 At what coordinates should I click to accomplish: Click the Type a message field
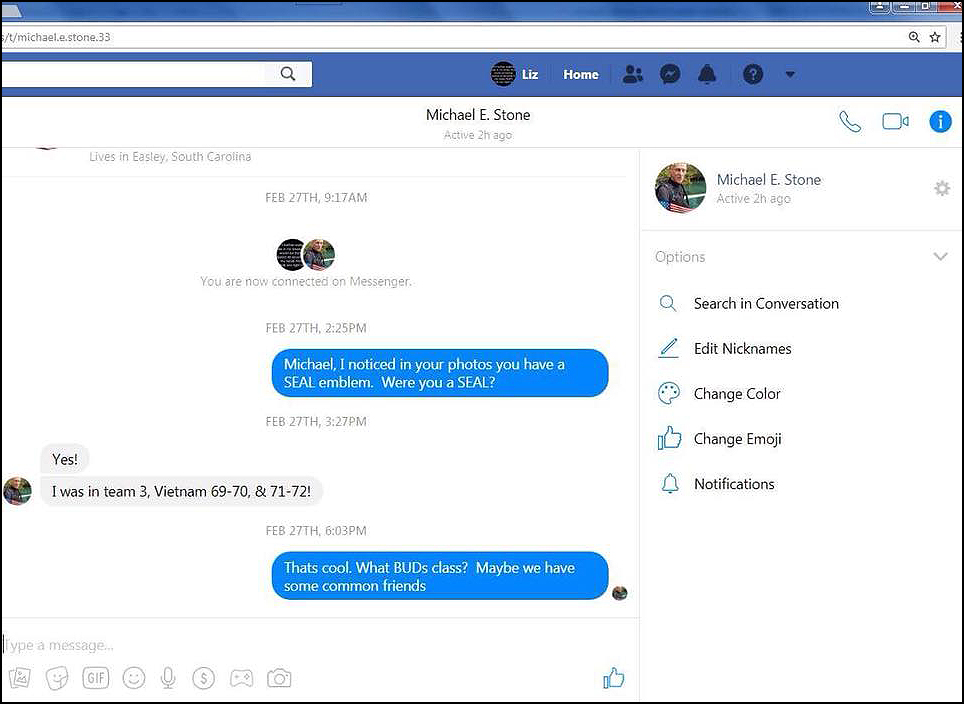[300, 645]
